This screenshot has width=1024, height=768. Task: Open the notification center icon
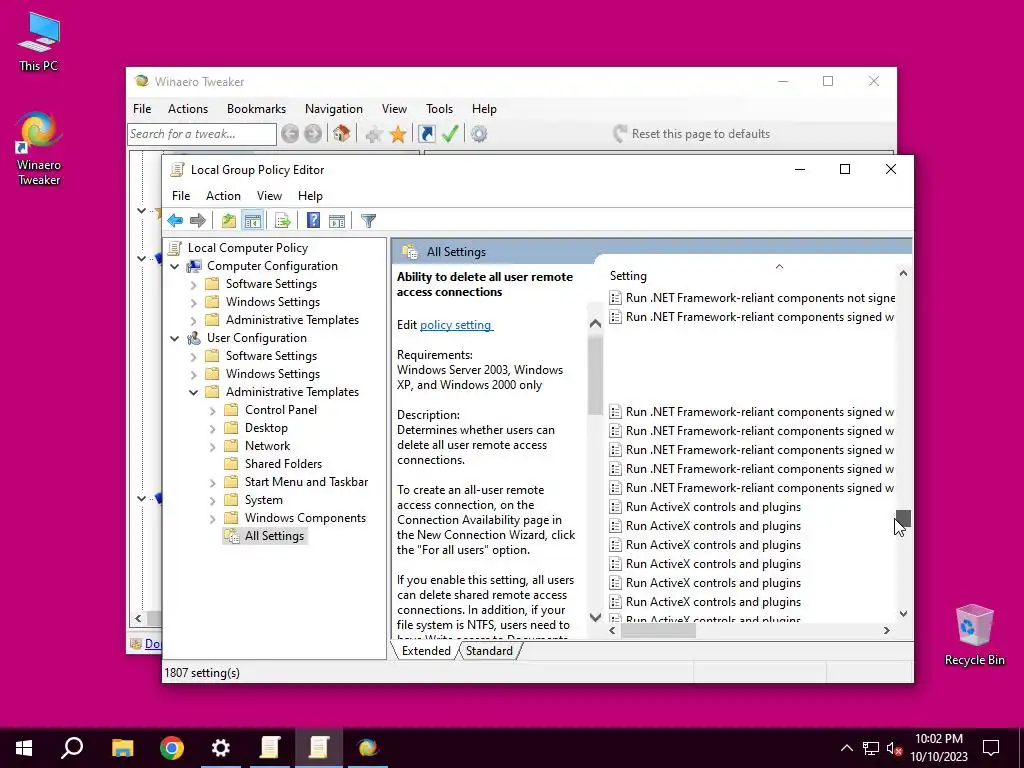991,748
